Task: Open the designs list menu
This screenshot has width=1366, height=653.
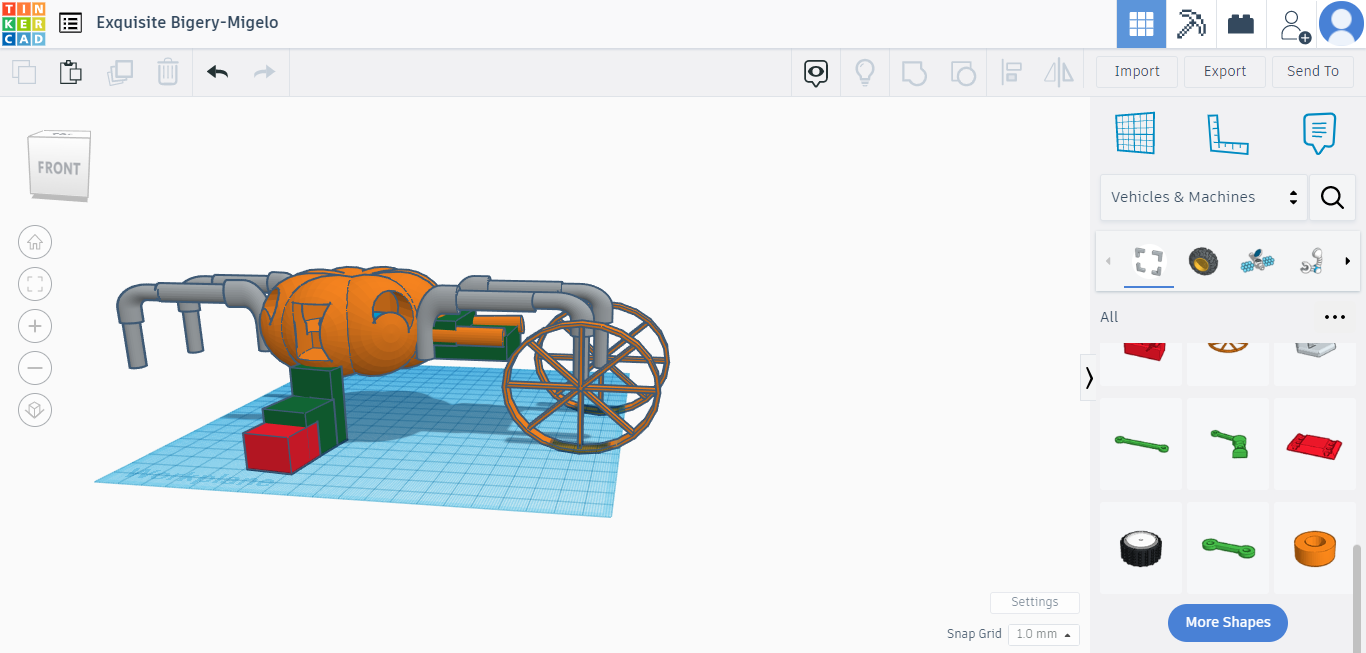Action: pos(69,22)
